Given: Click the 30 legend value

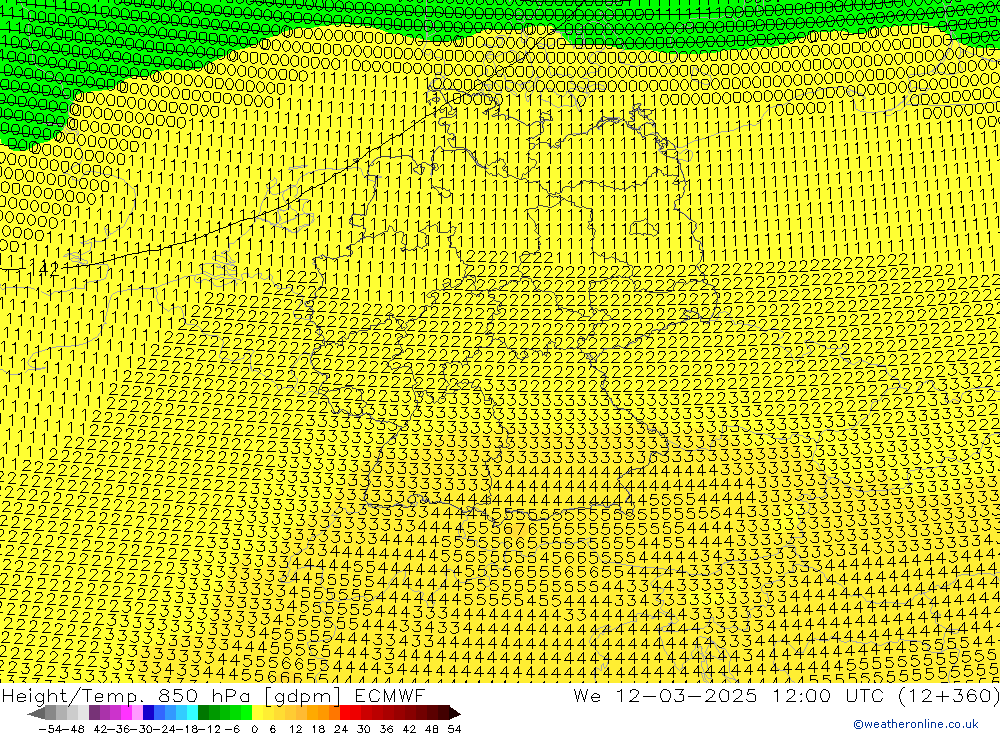Looking at the screenshot, I should pos(364,729).
